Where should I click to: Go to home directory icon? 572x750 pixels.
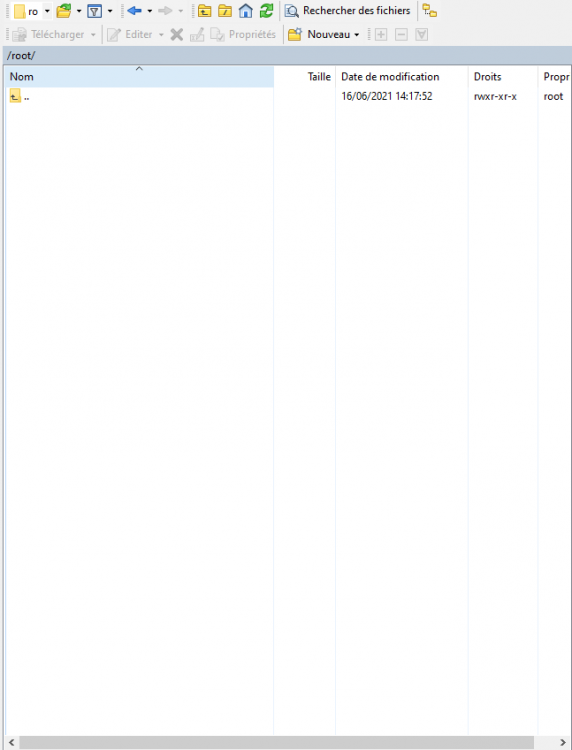245,11
